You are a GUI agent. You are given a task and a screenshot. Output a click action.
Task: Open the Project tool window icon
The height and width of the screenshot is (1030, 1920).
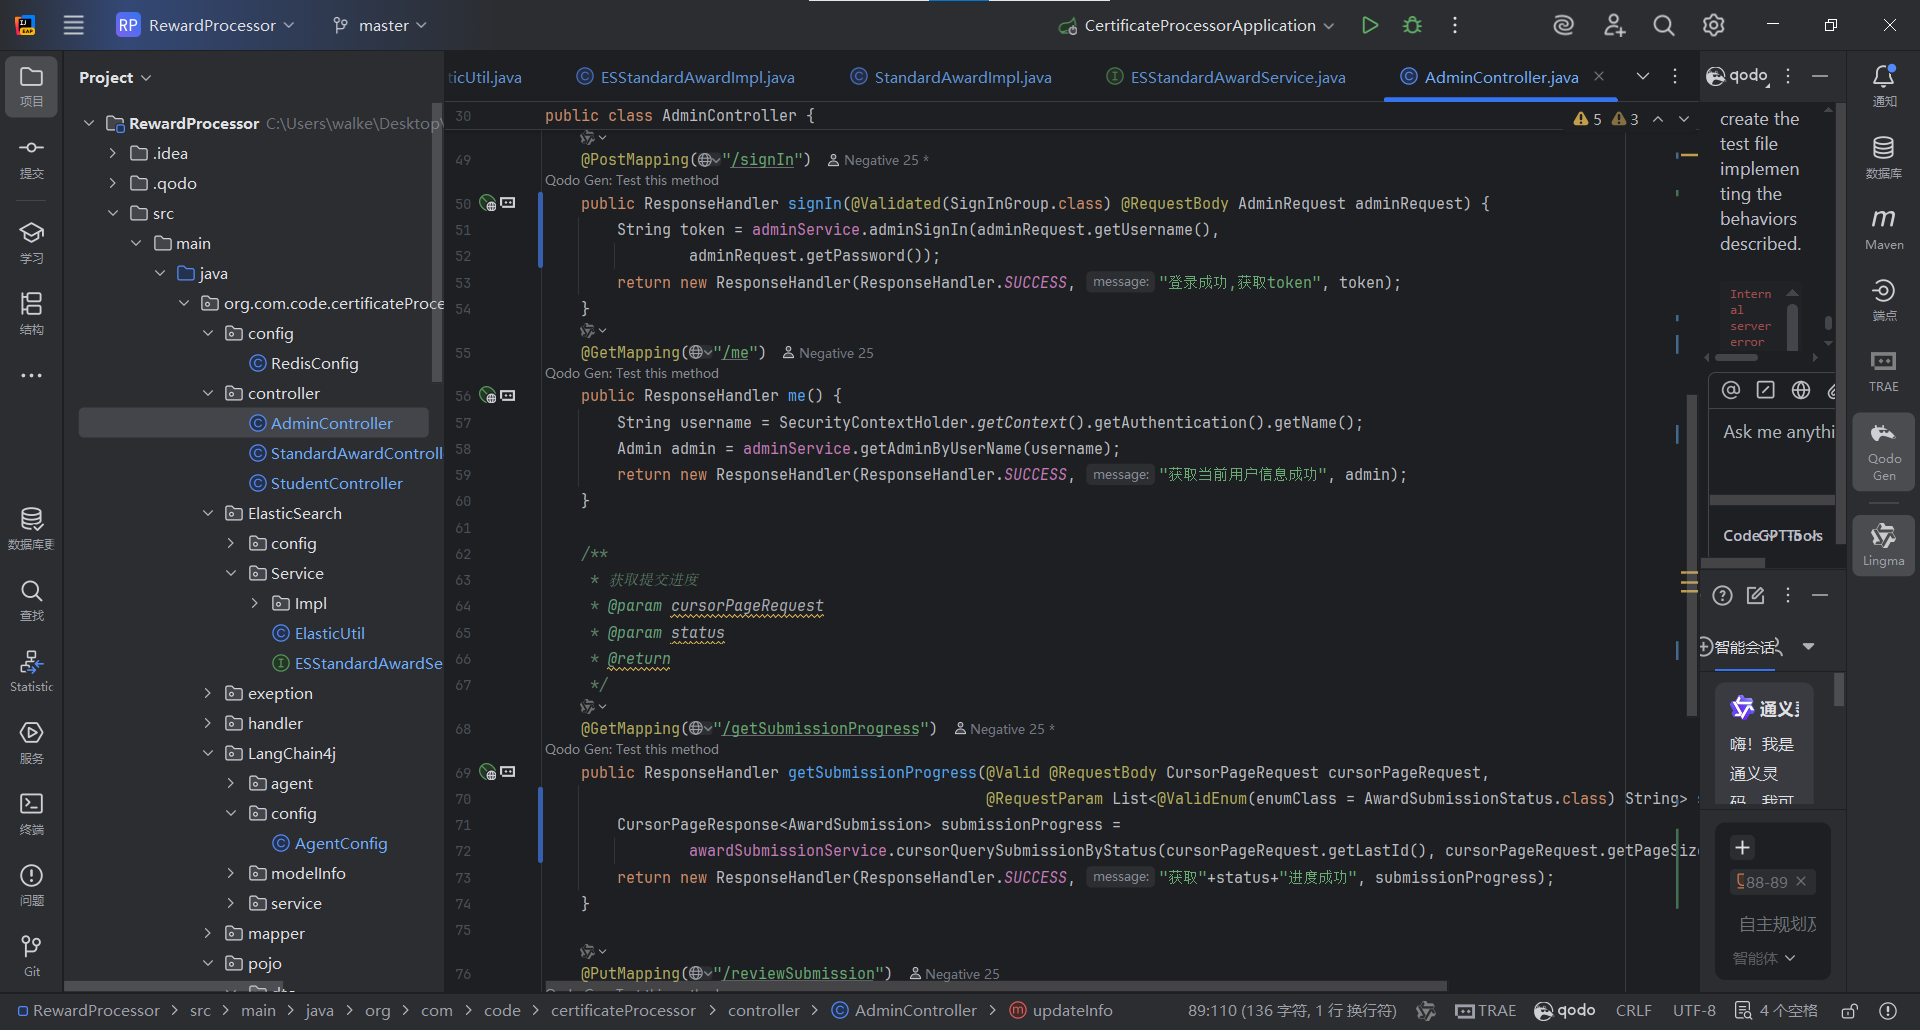click(x=31, y=86)
